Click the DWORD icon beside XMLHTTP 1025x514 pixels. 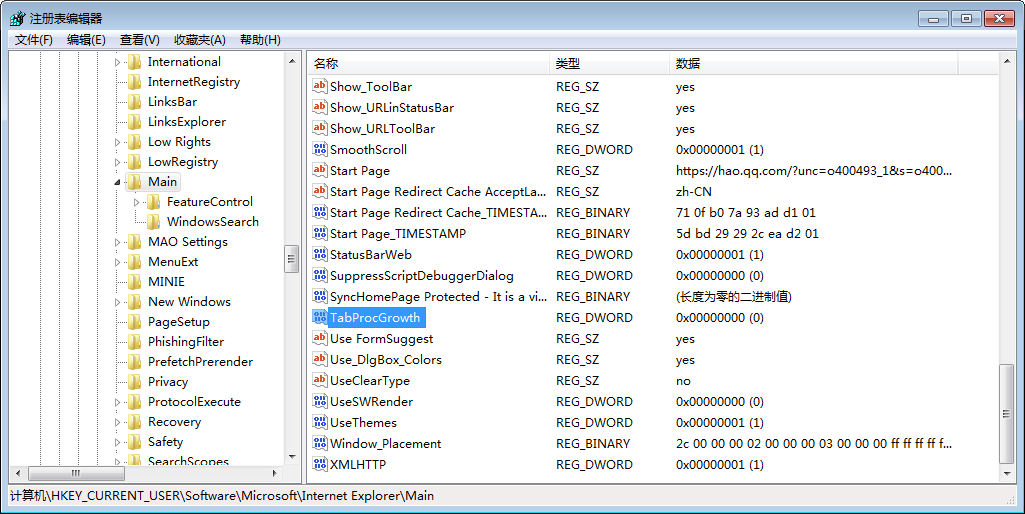click(x=320, y=464)
